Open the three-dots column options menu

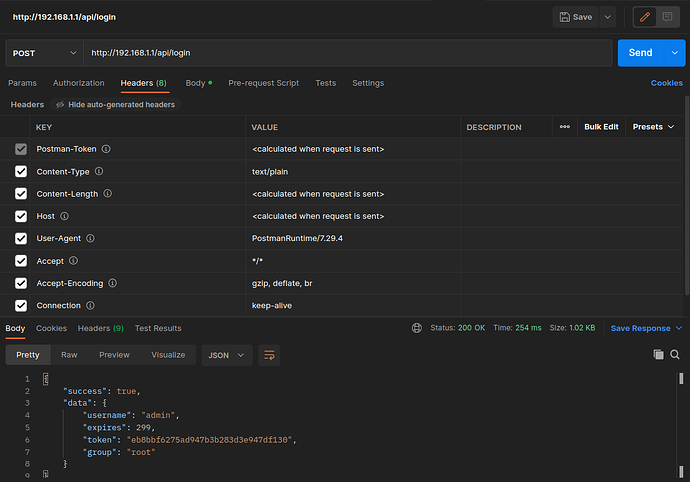click(565, 127)
